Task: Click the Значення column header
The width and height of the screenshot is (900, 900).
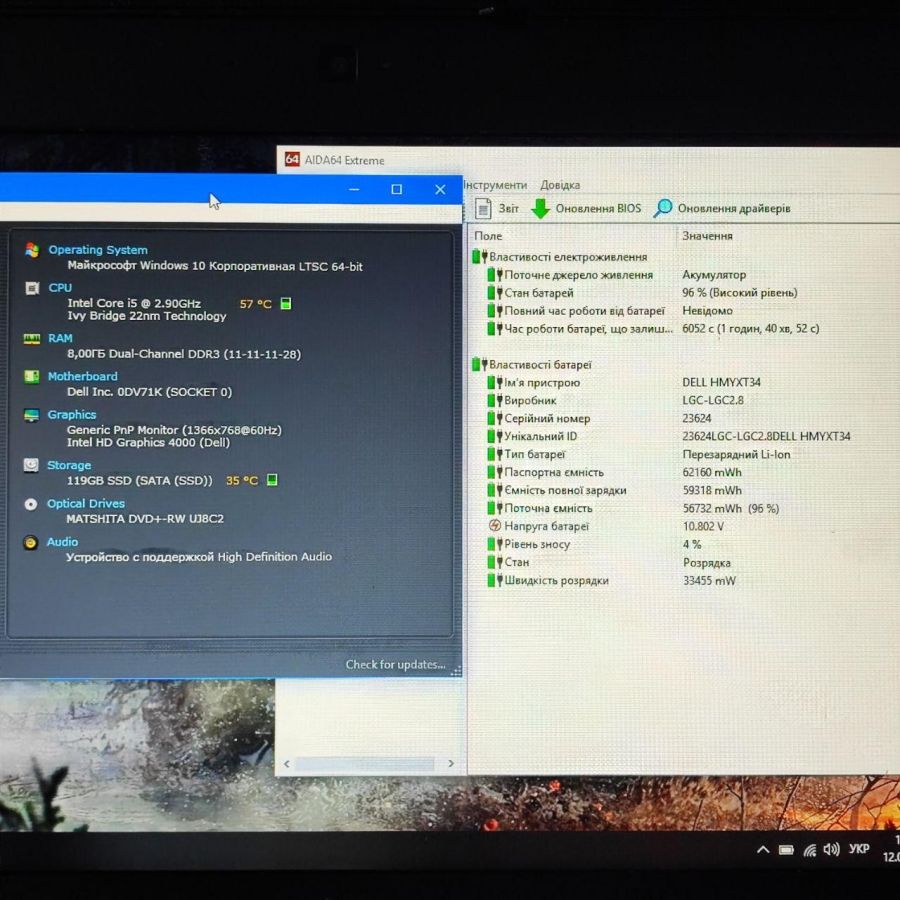Action: pos(707,235)
